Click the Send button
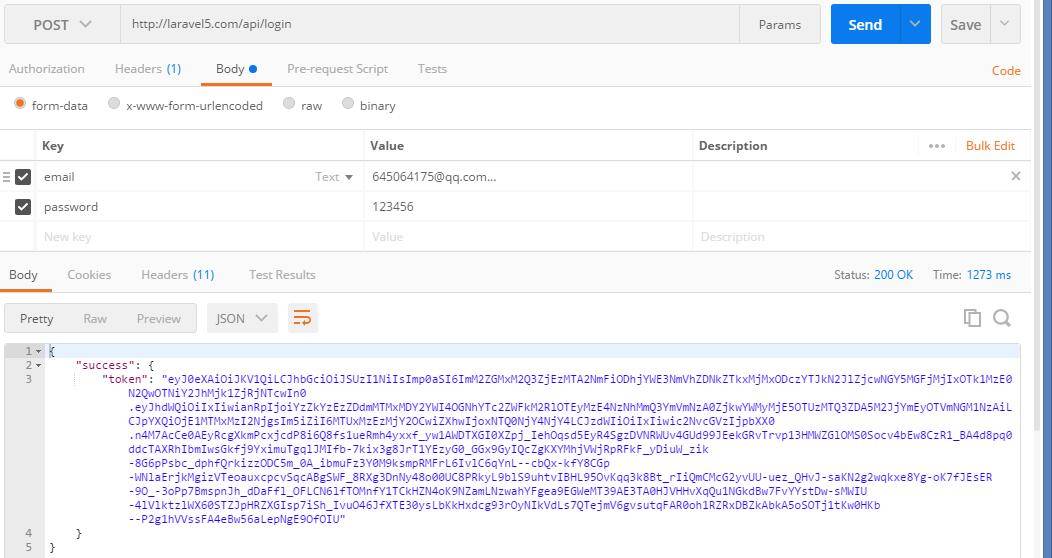 (865, 24)
